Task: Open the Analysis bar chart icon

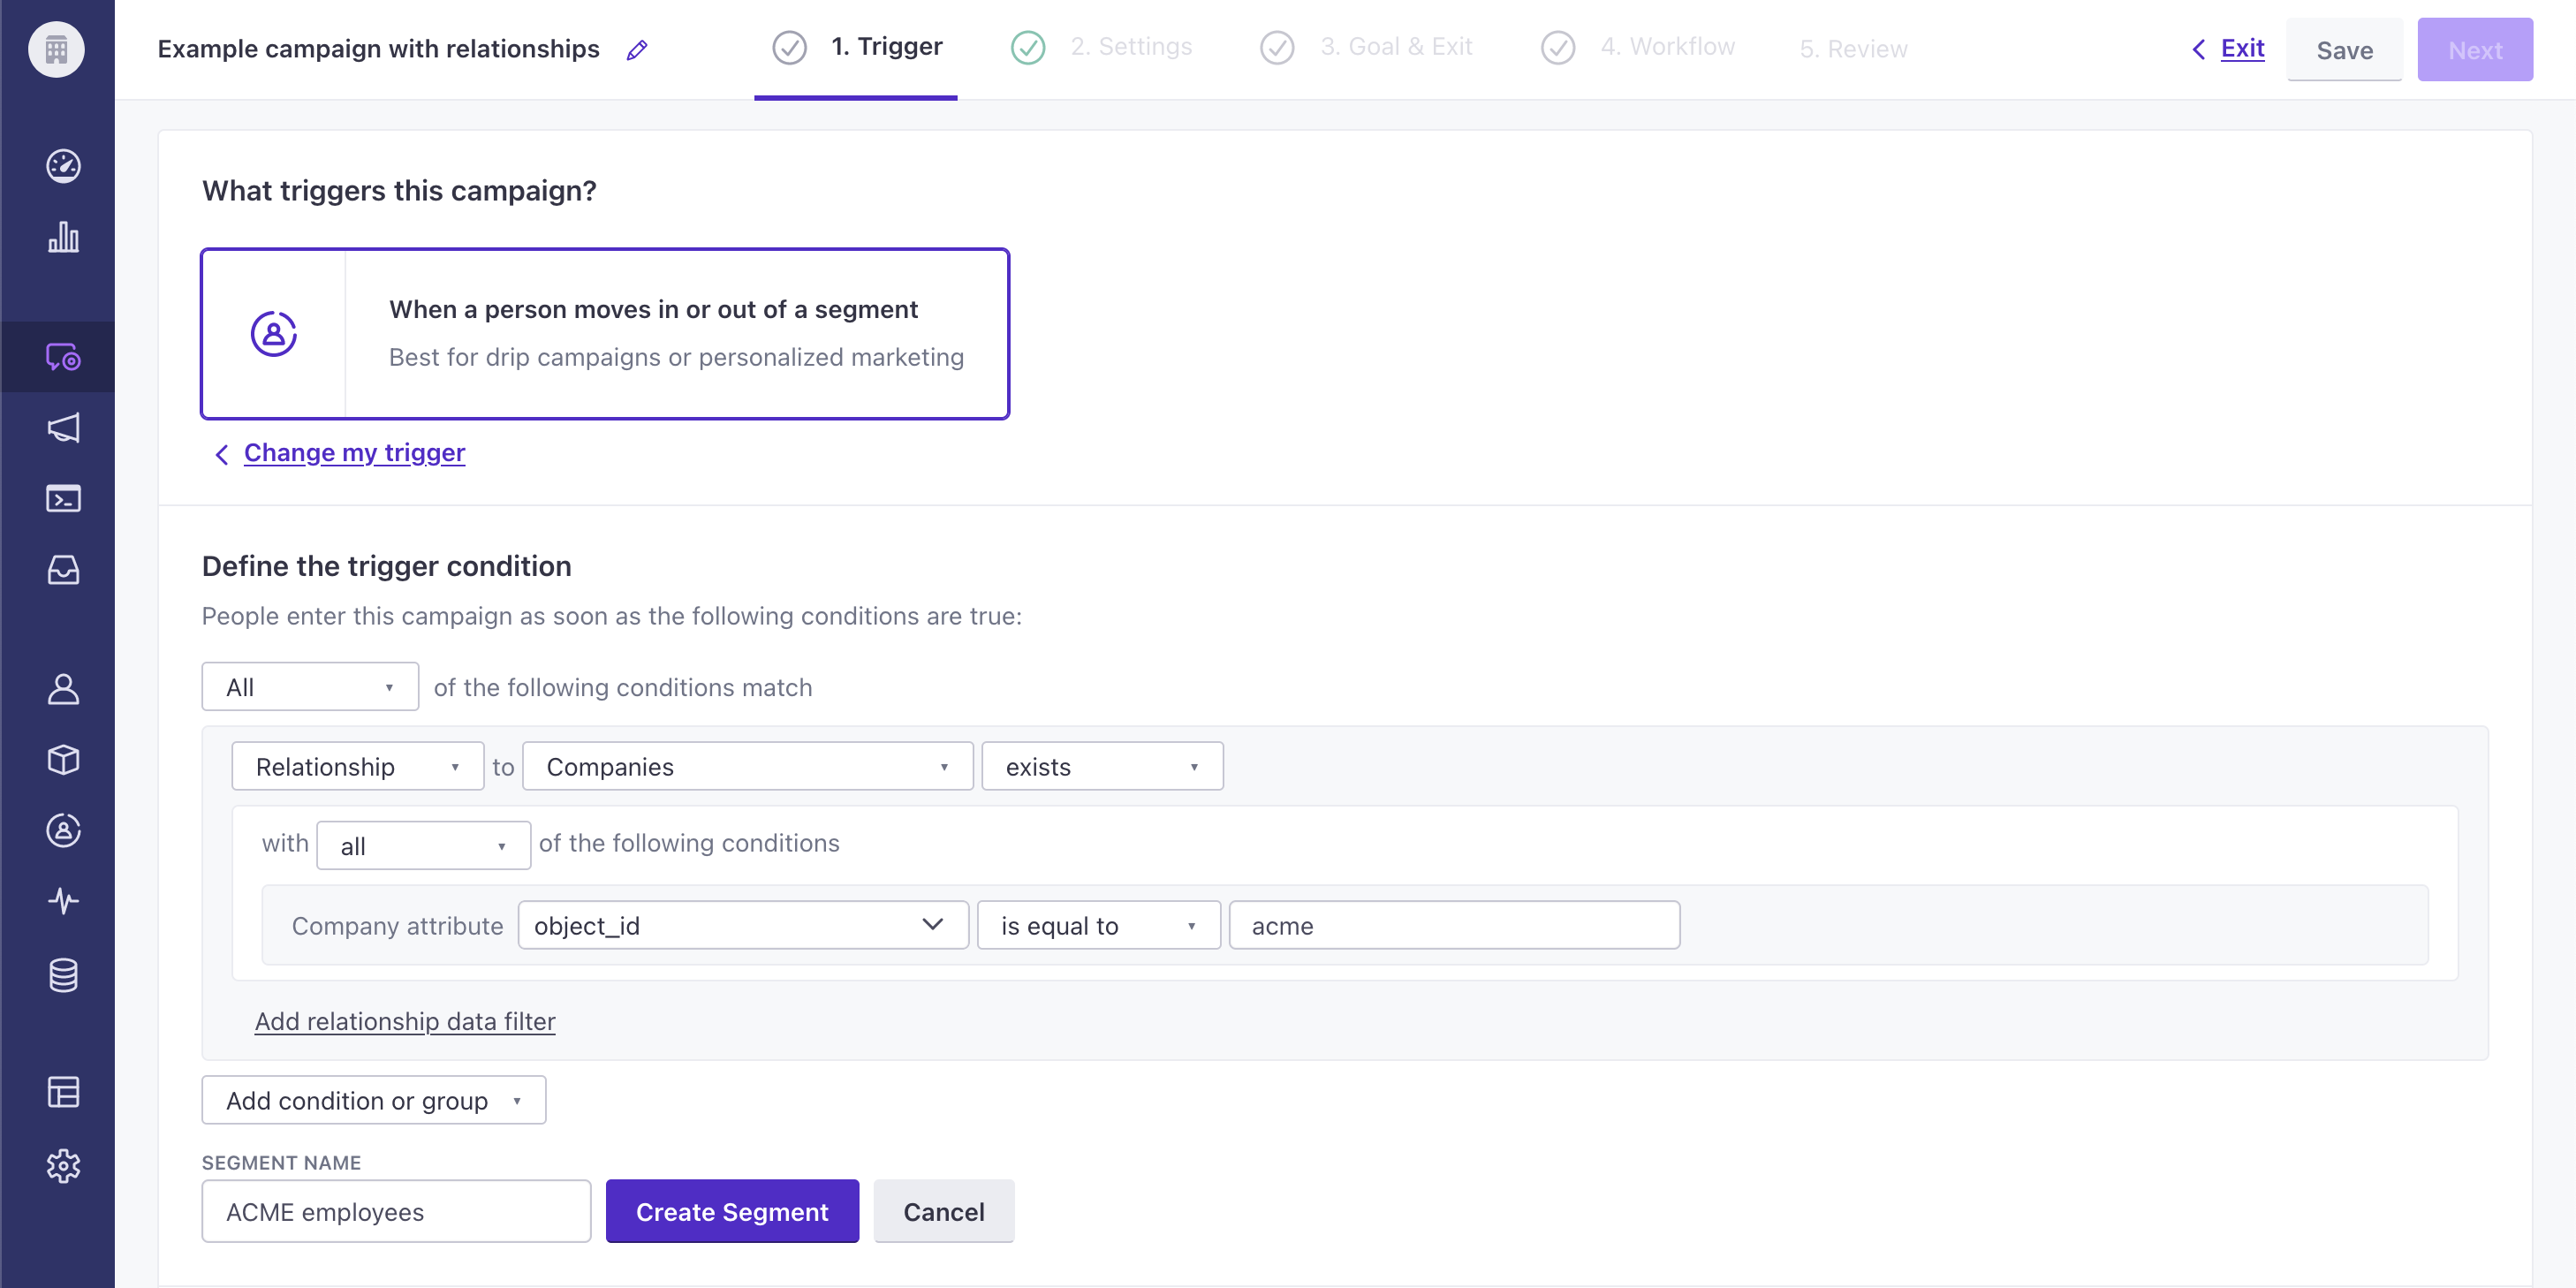Action: pos(63,237)
